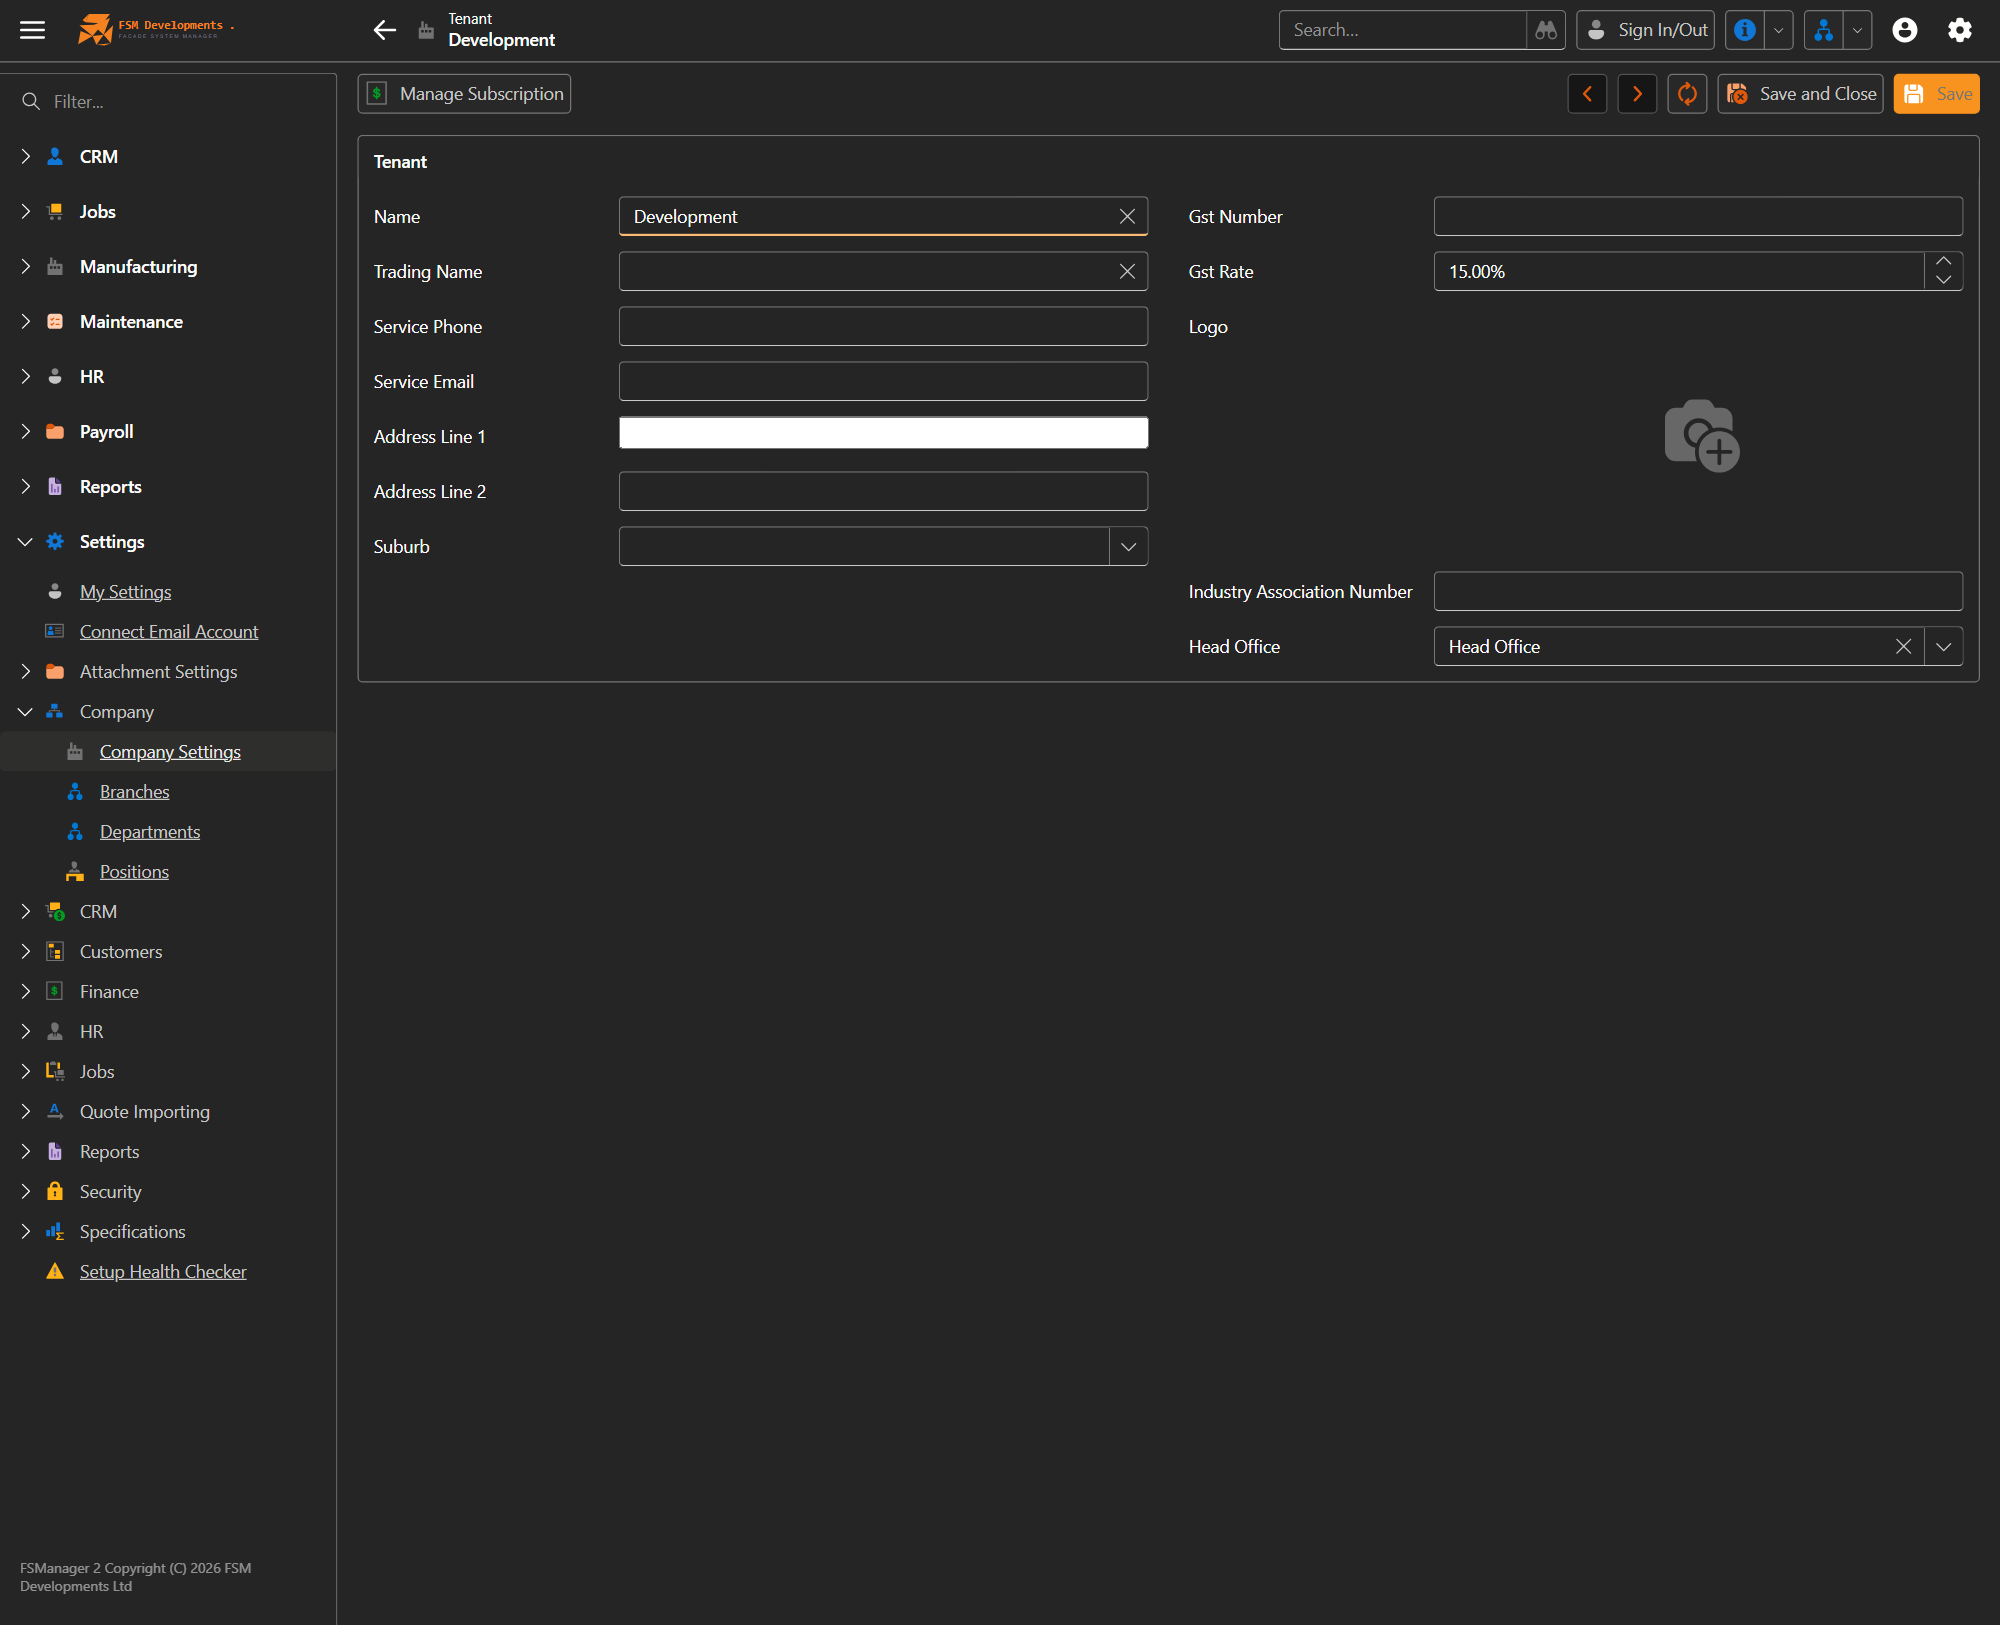
Task: Expand the top-level CRM menu
Action: [26, 156]
